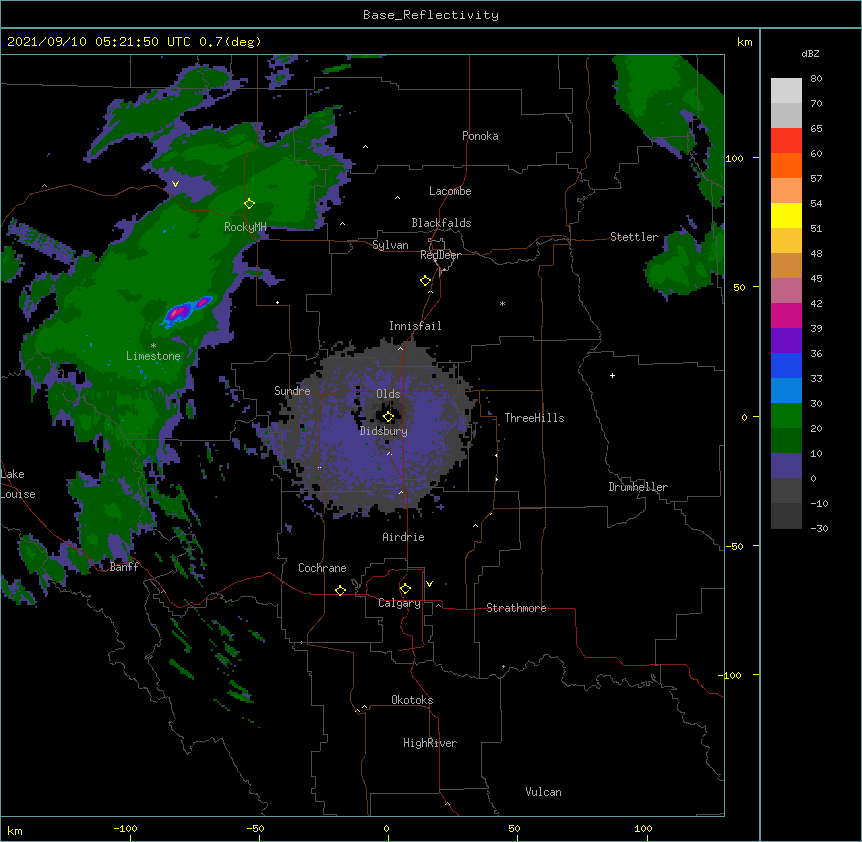Pick the magenta swatch between 42 and 39 dBZ
862x842 pixels.
[786, 315]
